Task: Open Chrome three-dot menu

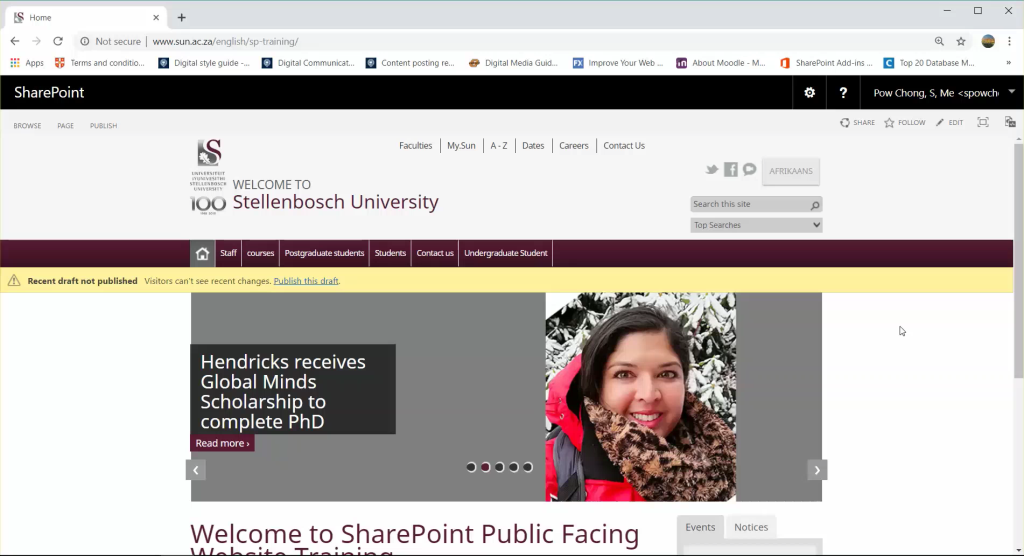Action: [x=1010, y=41]
